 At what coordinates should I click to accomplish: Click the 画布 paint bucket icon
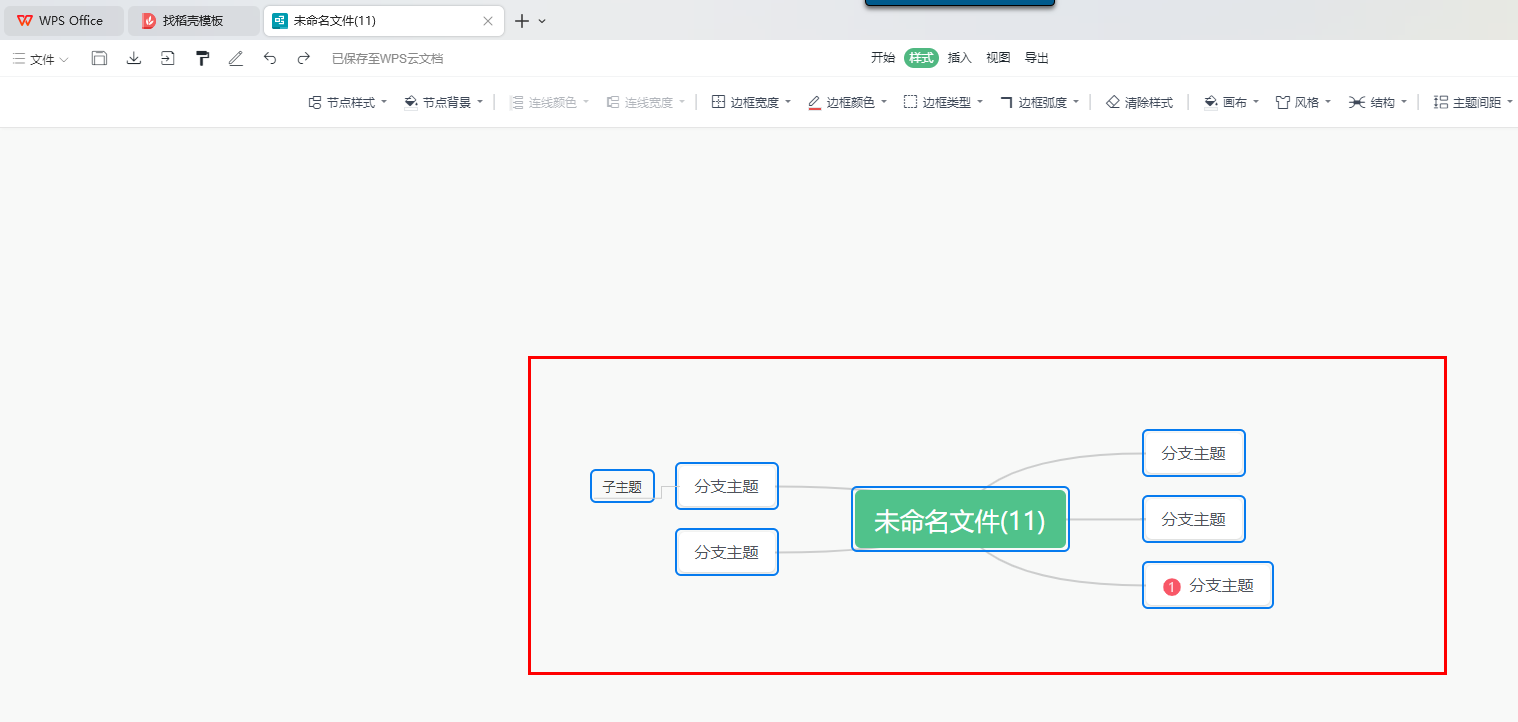[1211, 102]
